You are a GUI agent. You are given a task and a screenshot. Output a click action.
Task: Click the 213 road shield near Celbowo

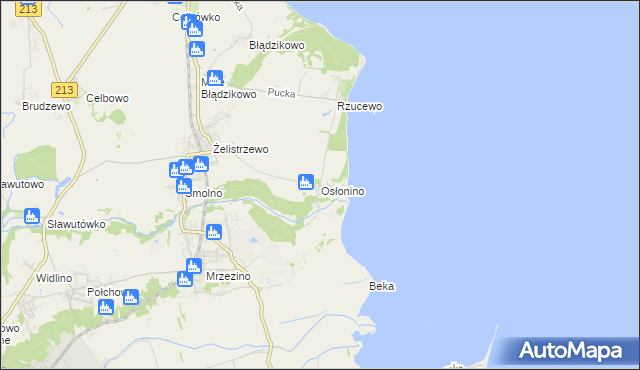64,90
